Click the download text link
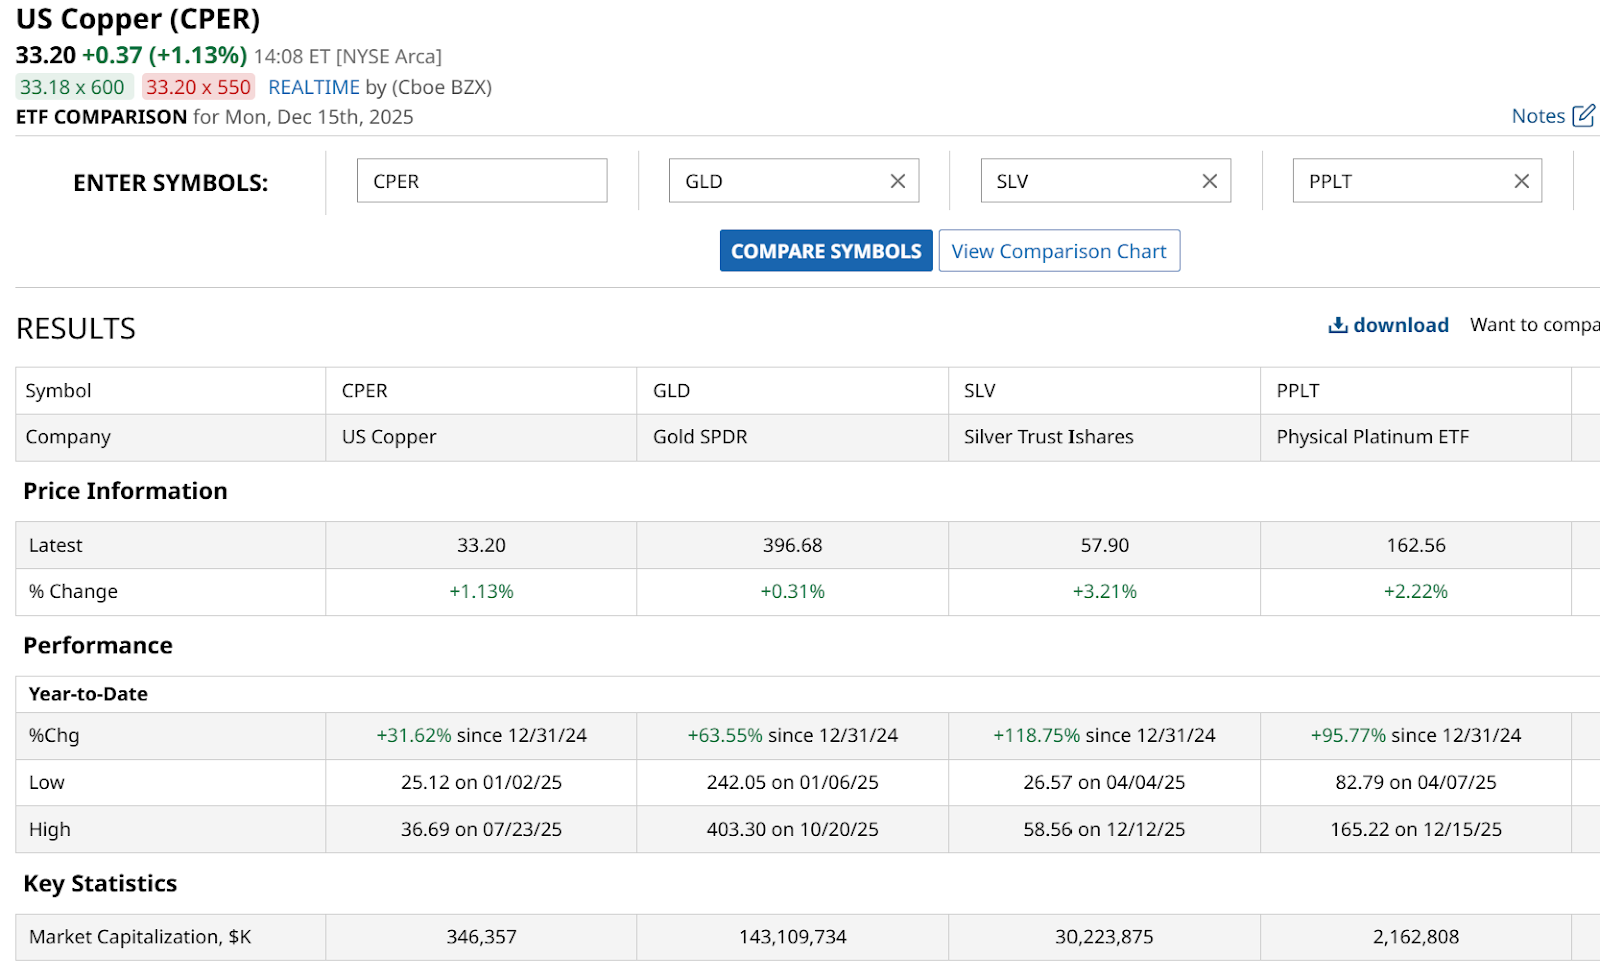This screenshot has height=979, width=1600. 1400,325
